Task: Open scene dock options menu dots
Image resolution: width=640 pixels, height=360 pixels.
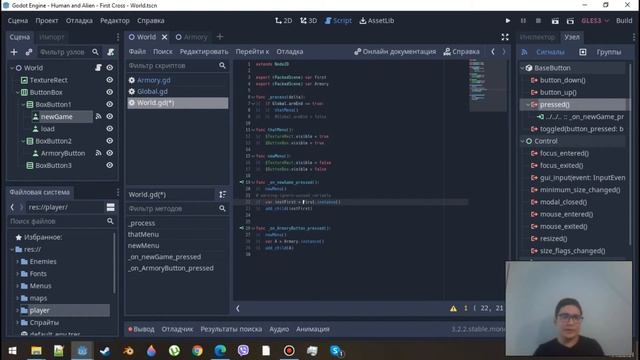Action: (118, 37)
